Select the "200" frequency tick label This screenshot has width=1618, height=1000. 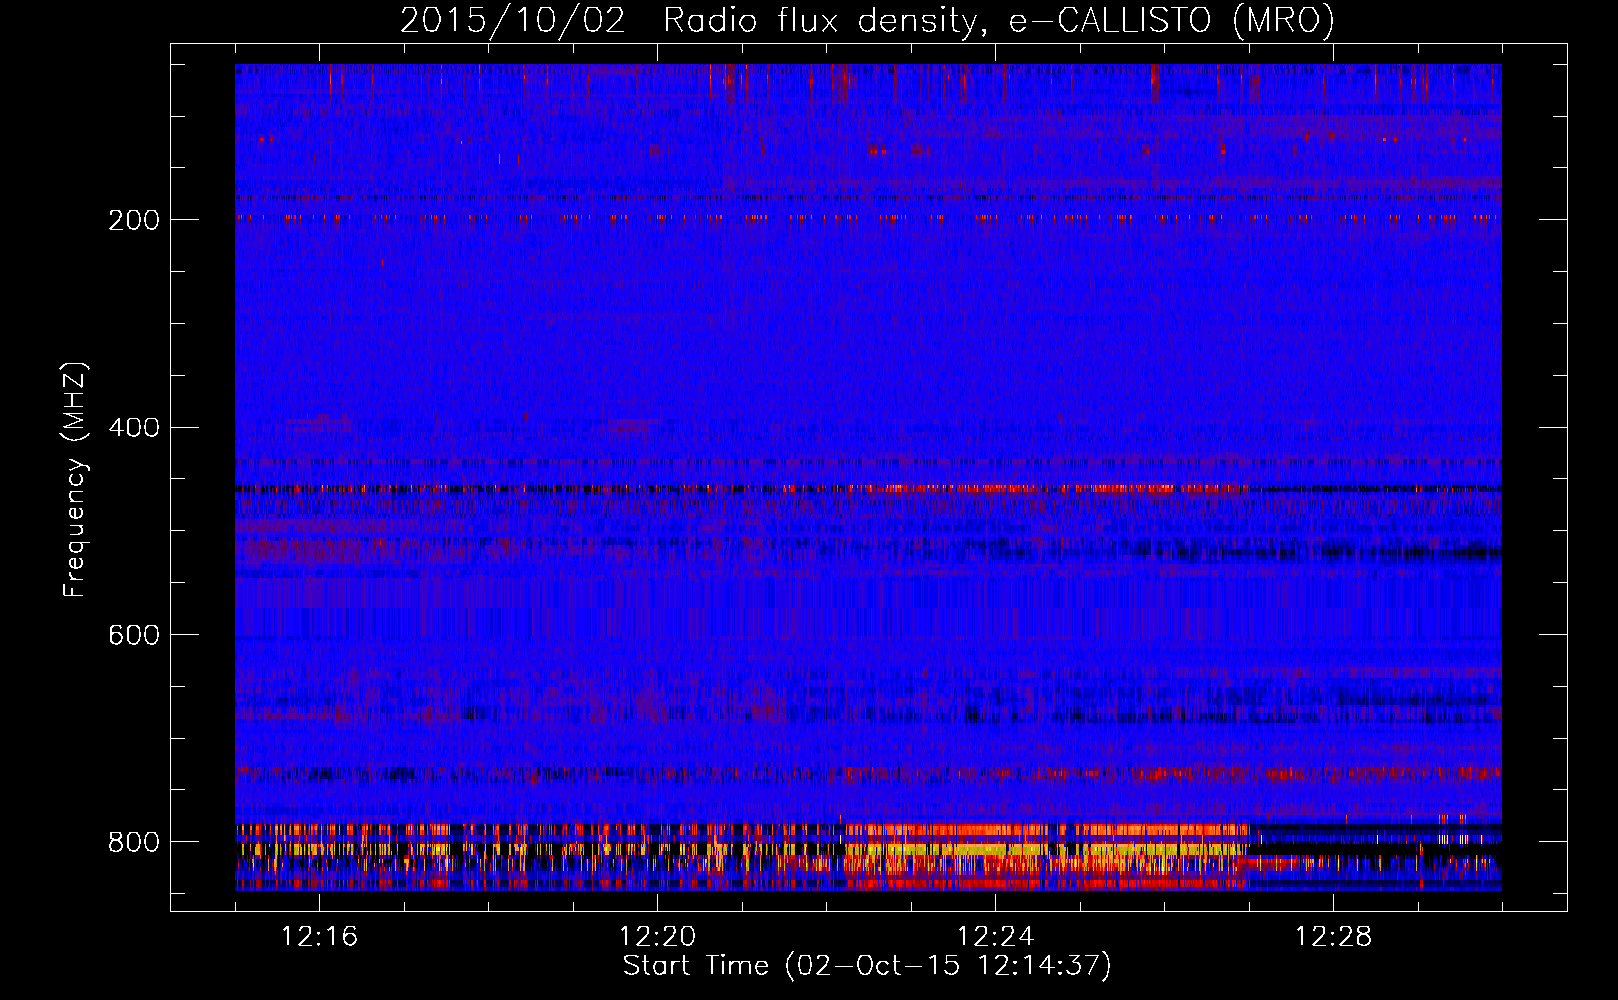(x=133, y=220)
